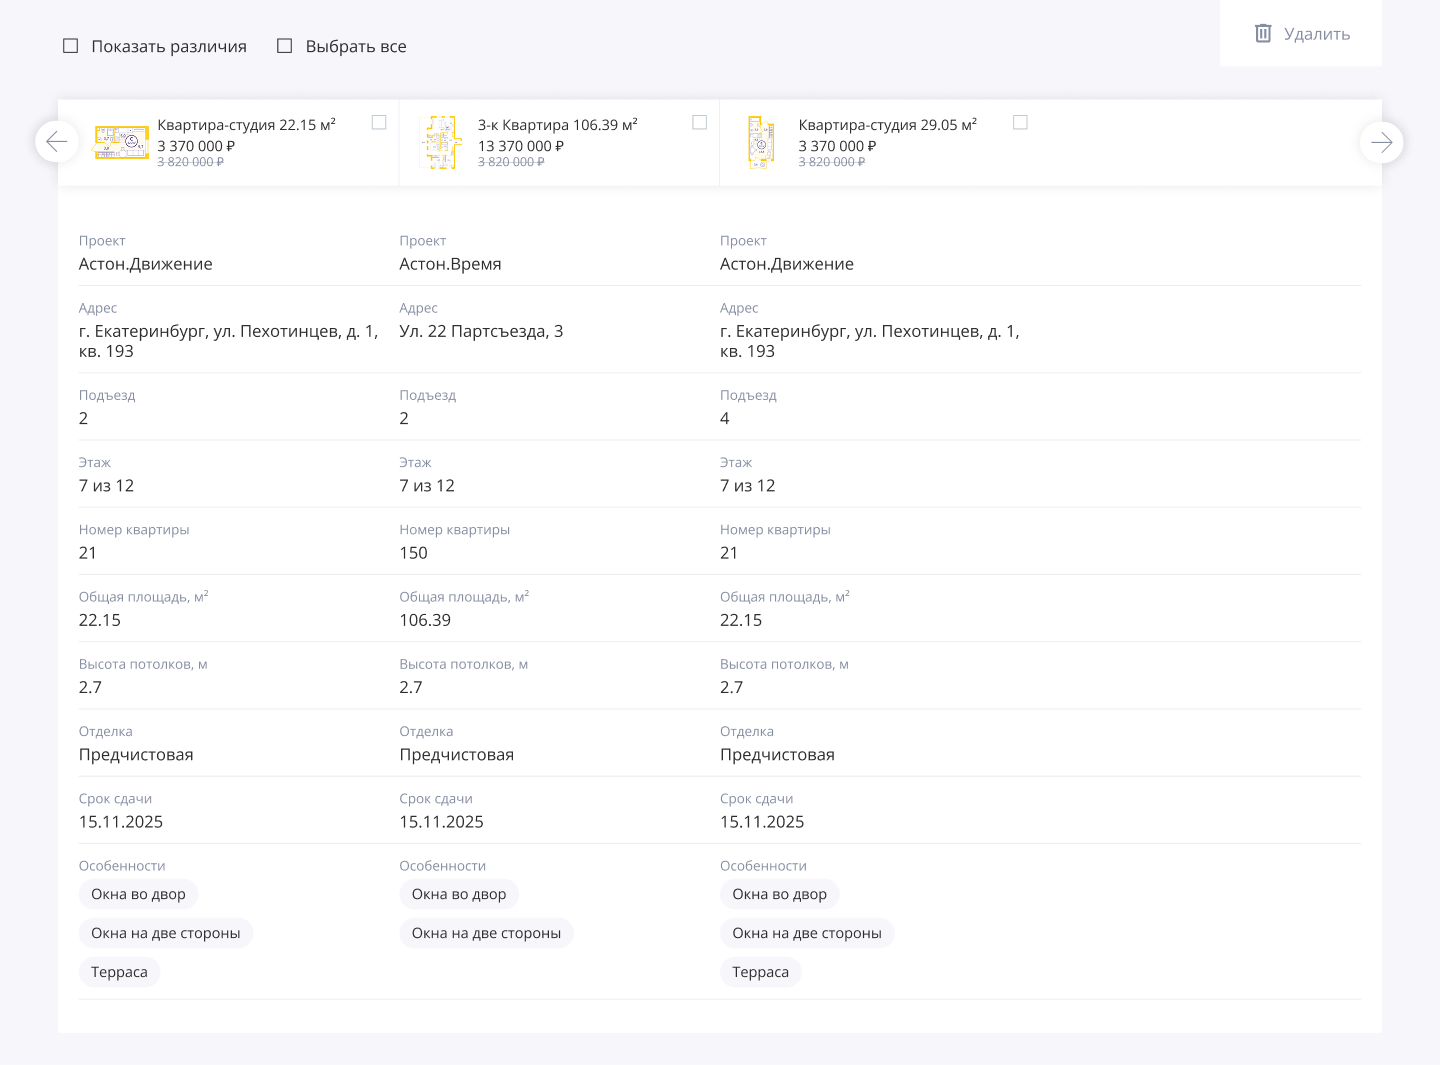Open floor plan of 3-к Квартира 106.39 м²
This screenshot has width=1440, height=1065.
tap(441, 142)
